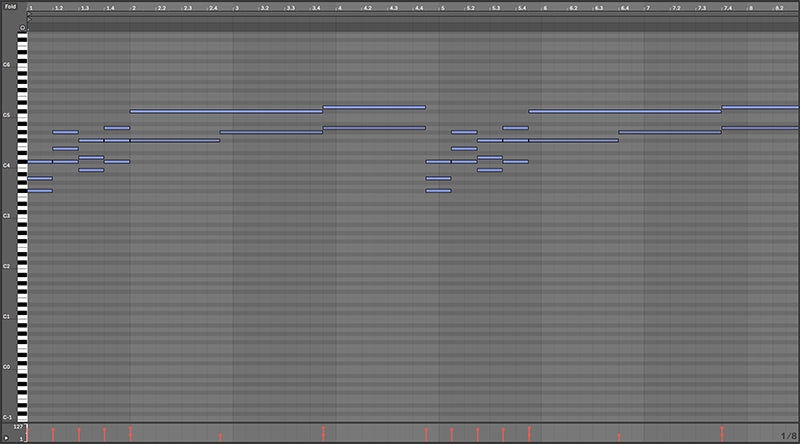
Task: Click the short velocity marker near 6.4
Action: [619, 437]
